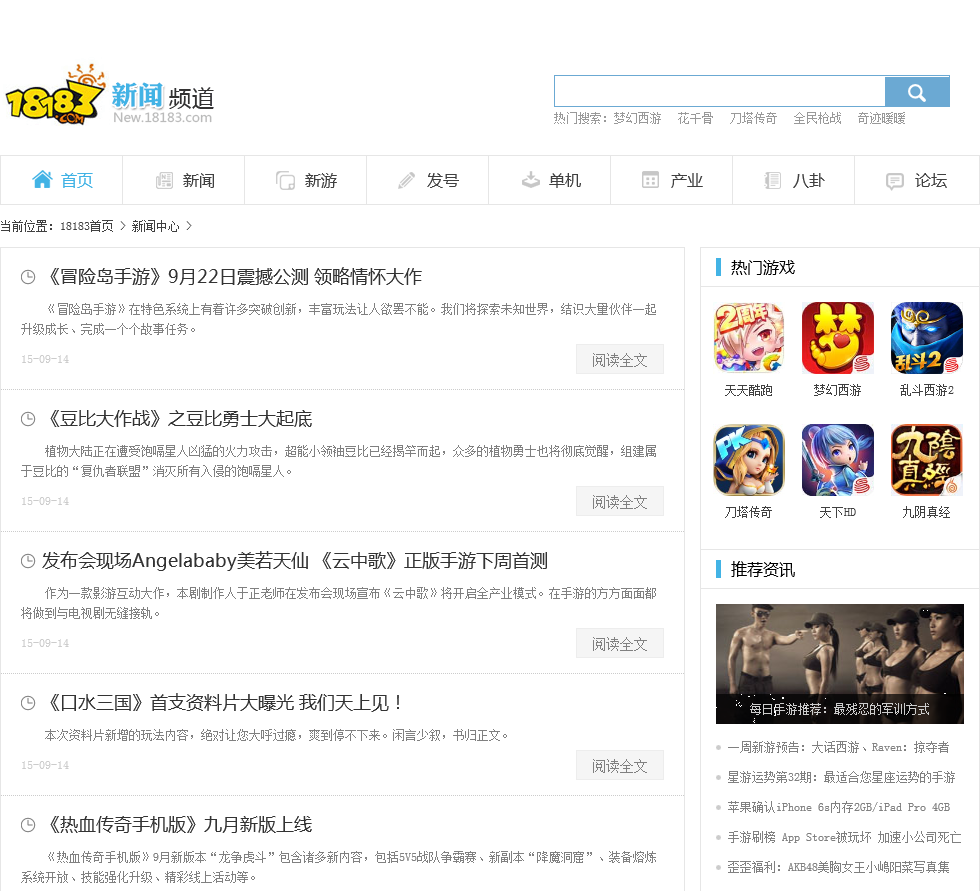
Task: Click 阅读全文 for 冒险岛手游 article
Action: [x=619, y=359]
